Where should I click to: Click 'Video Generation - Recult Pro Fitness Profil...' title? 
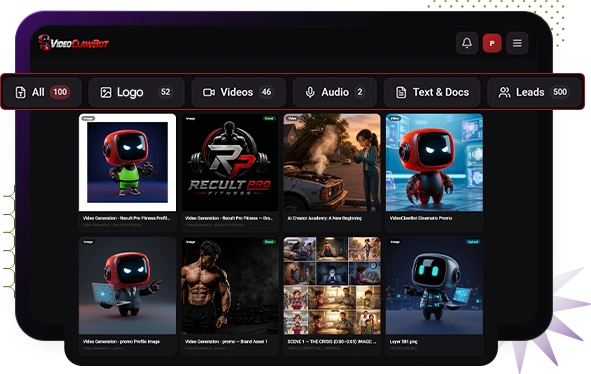tap(126, 218)
